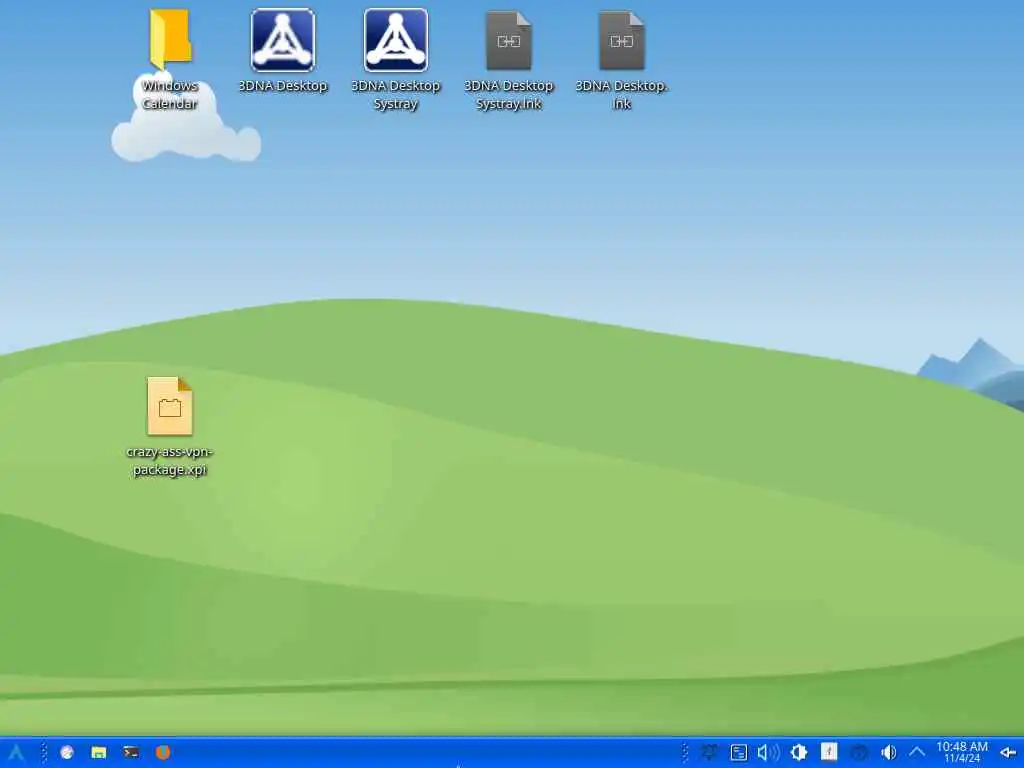Expand hidden system tray icons with the chevron
This screenshot has height=768, width=1024.
pyautogui.click(x=917, y=752)
